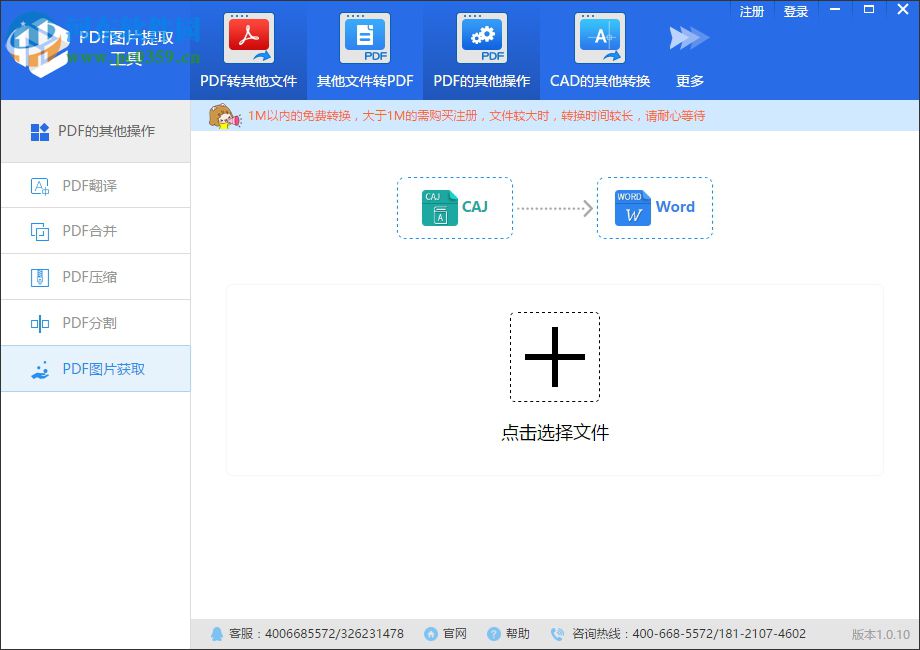Collapse the PDF的其他操作 sidebar header
The image size is (920, 650).
click(96, 130)
